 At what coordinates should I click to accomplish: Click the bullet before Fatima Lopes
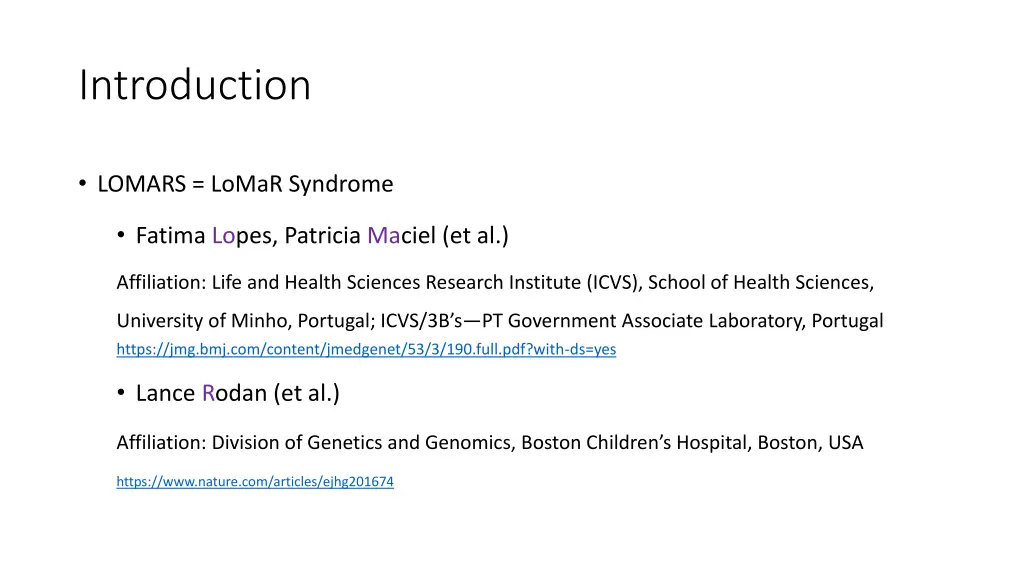tap(121, 235)
